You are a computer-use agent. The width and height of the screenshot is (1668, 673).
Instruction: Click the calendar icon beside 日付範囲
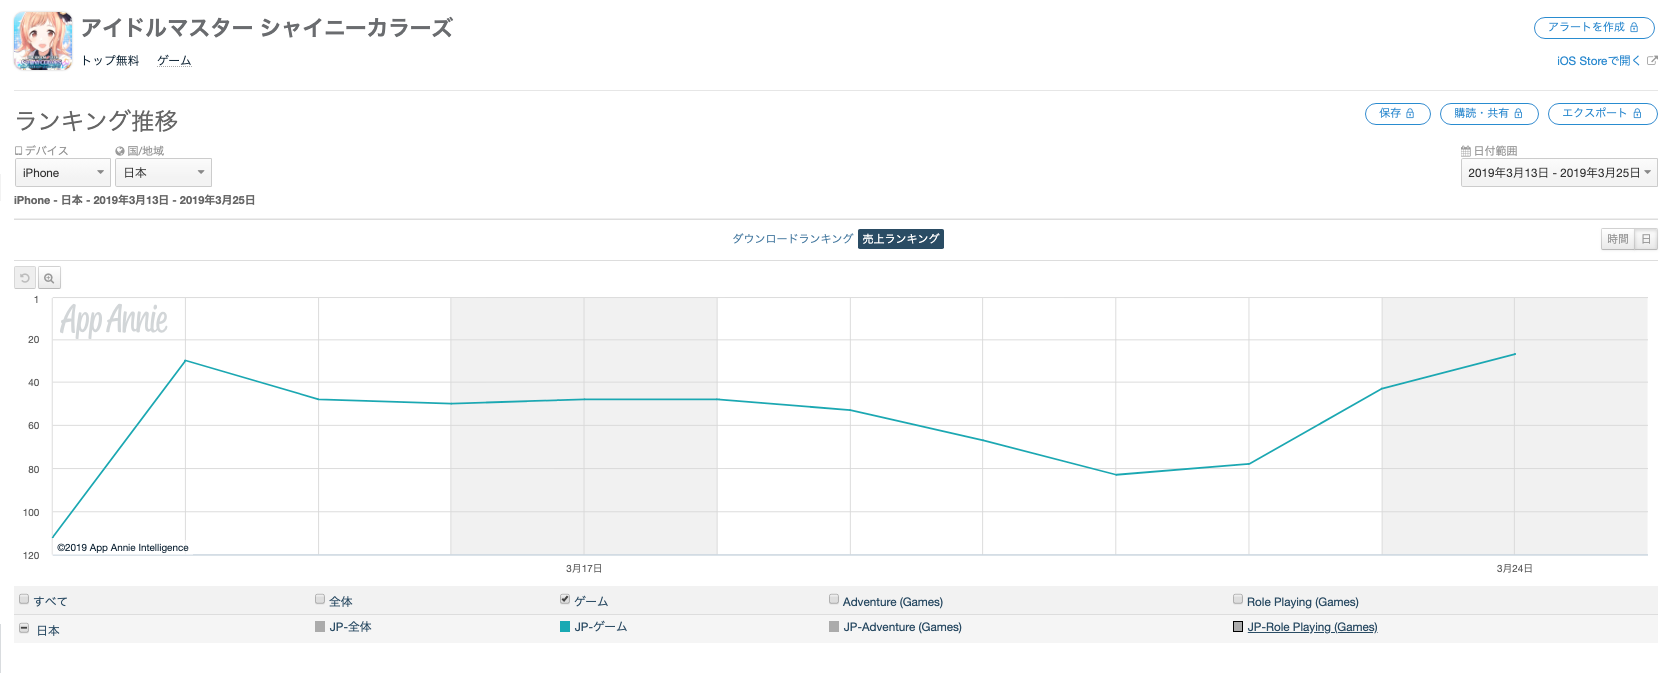(x=1466, y=151)
